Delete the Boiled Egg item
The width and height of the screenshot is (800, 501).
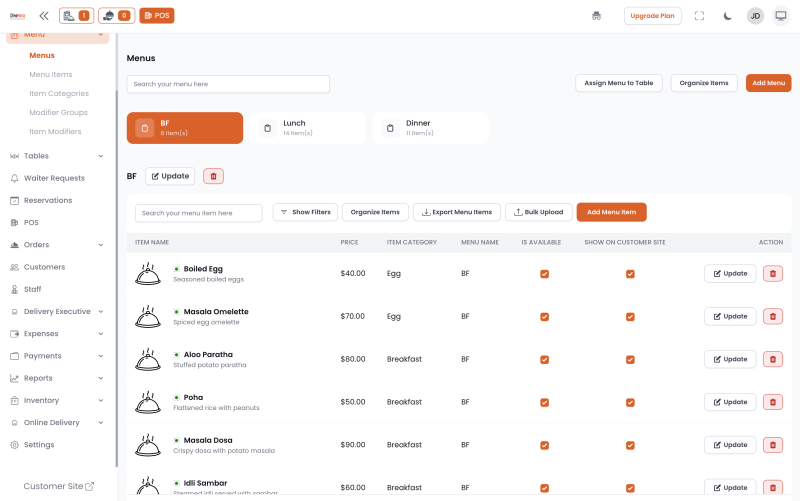pyautogui.click(x=772, y=273)
